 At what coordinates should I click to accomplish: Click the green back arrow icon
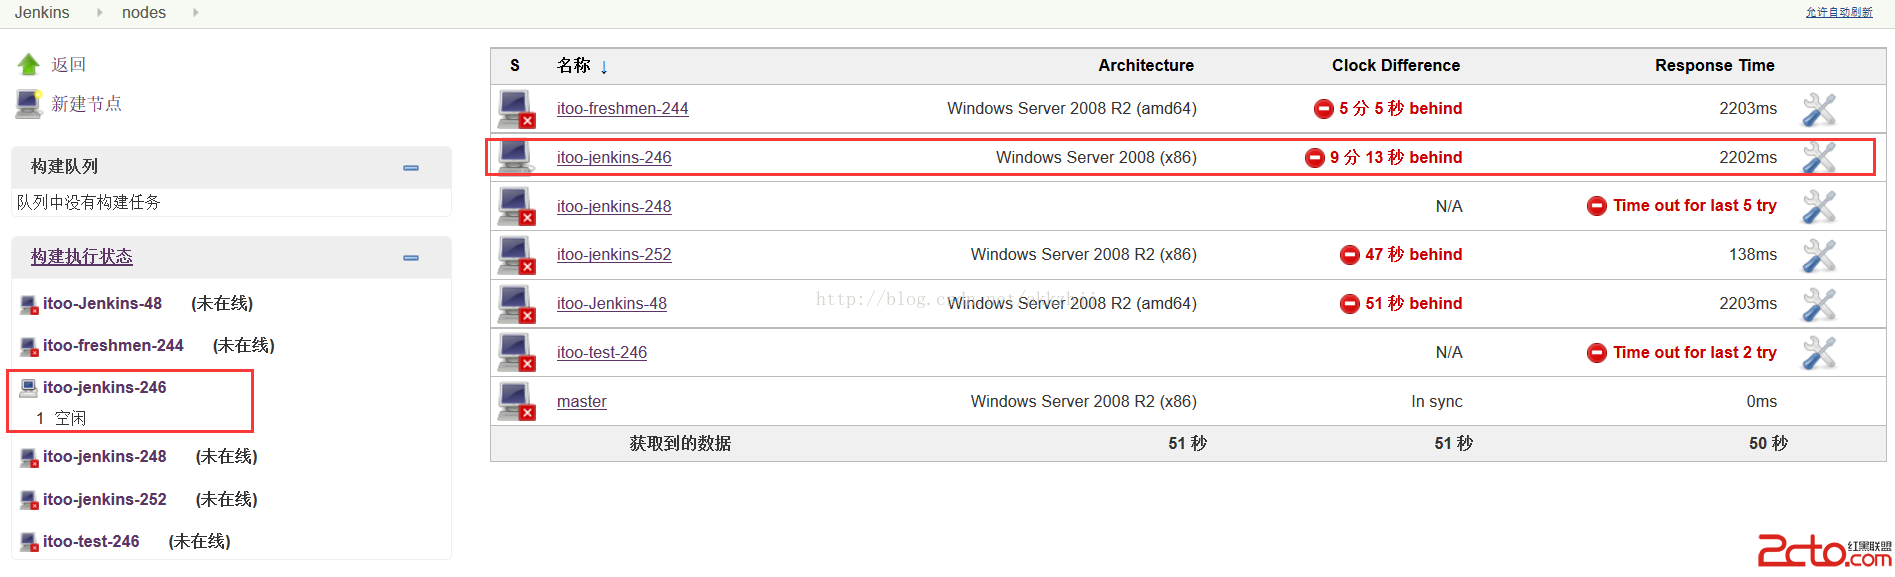(28, 64)
